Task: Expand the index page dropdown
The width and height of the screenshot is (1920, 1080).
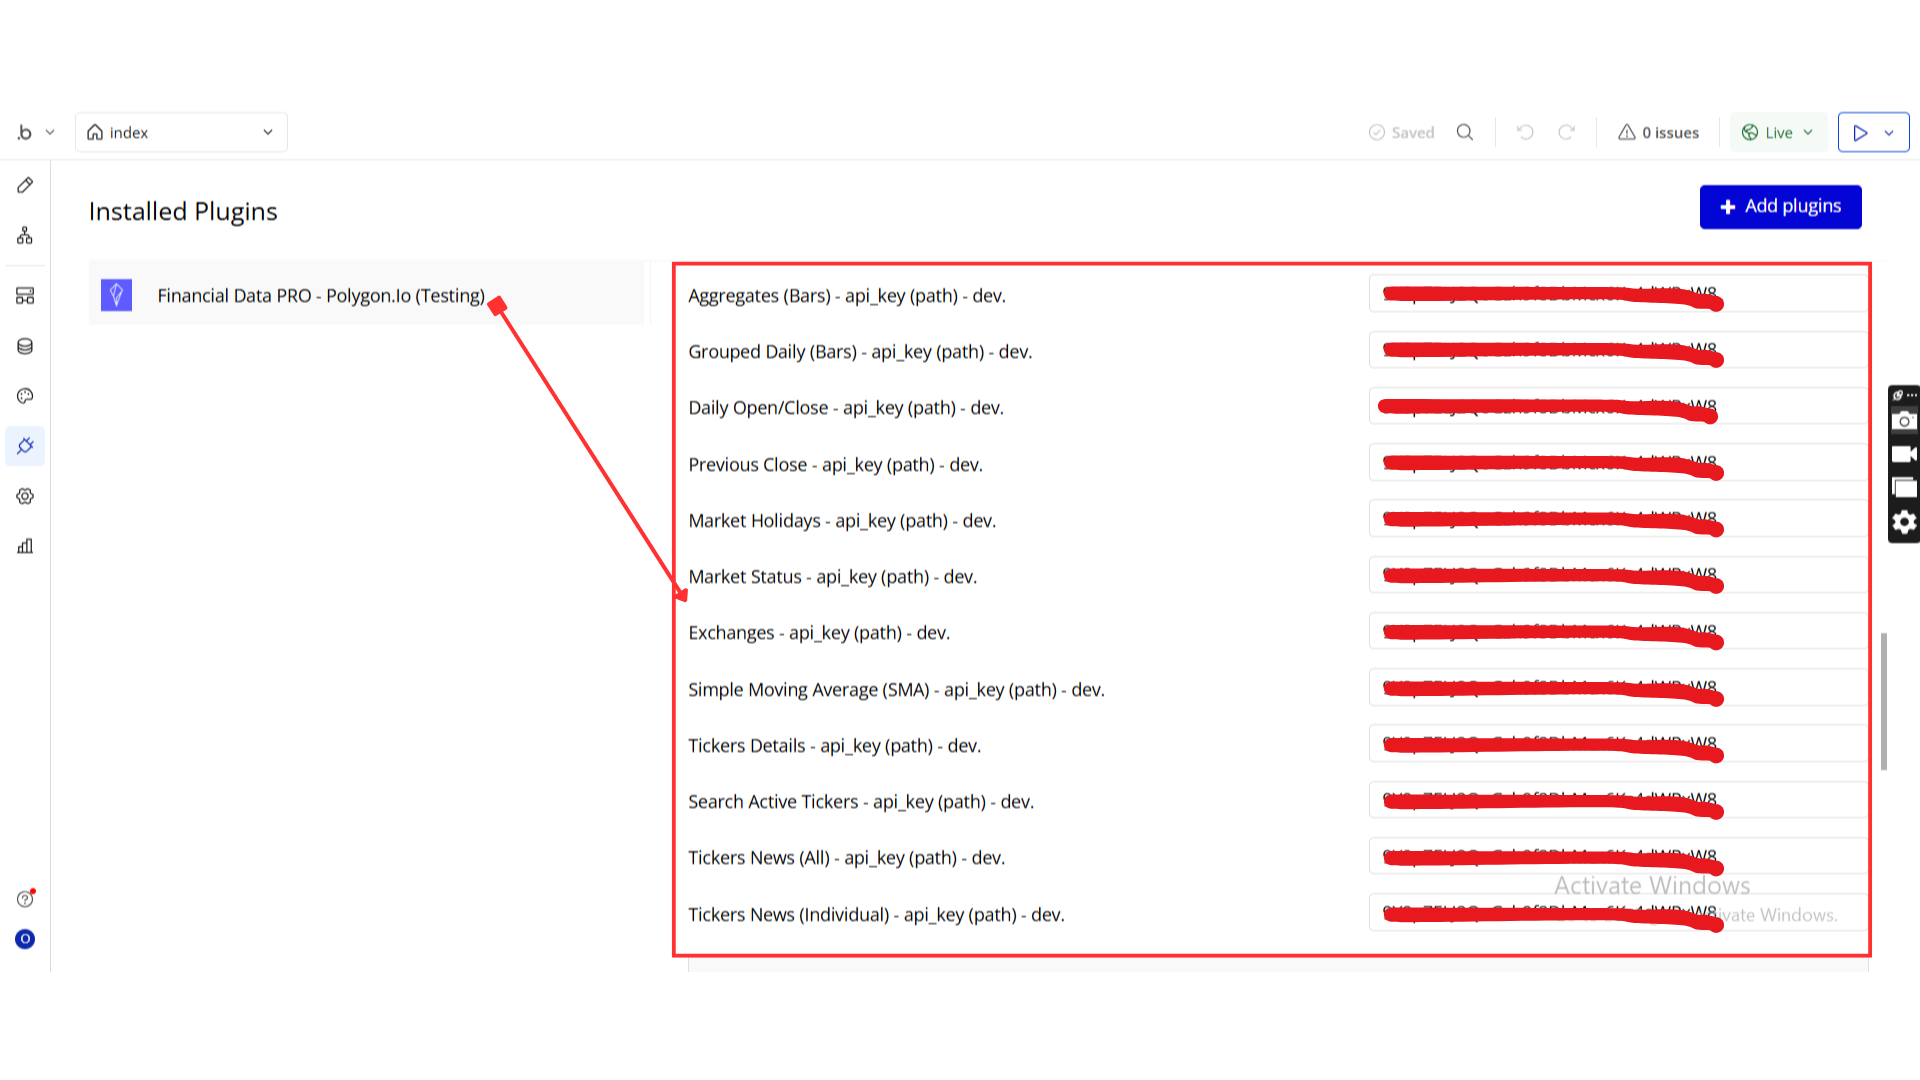Action: pyautogui.click(x=181, y=132)
